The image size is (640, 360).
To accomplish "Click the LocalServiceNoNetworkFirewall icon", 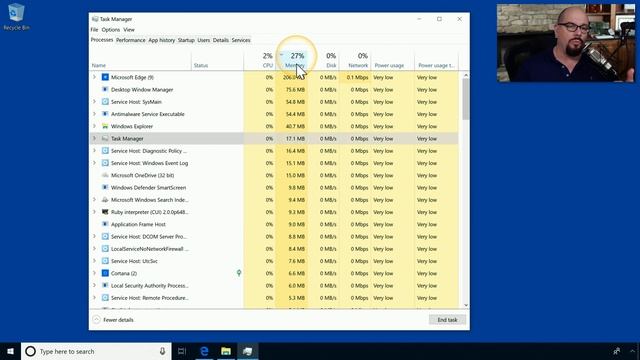I will click(x=105, y=249).
